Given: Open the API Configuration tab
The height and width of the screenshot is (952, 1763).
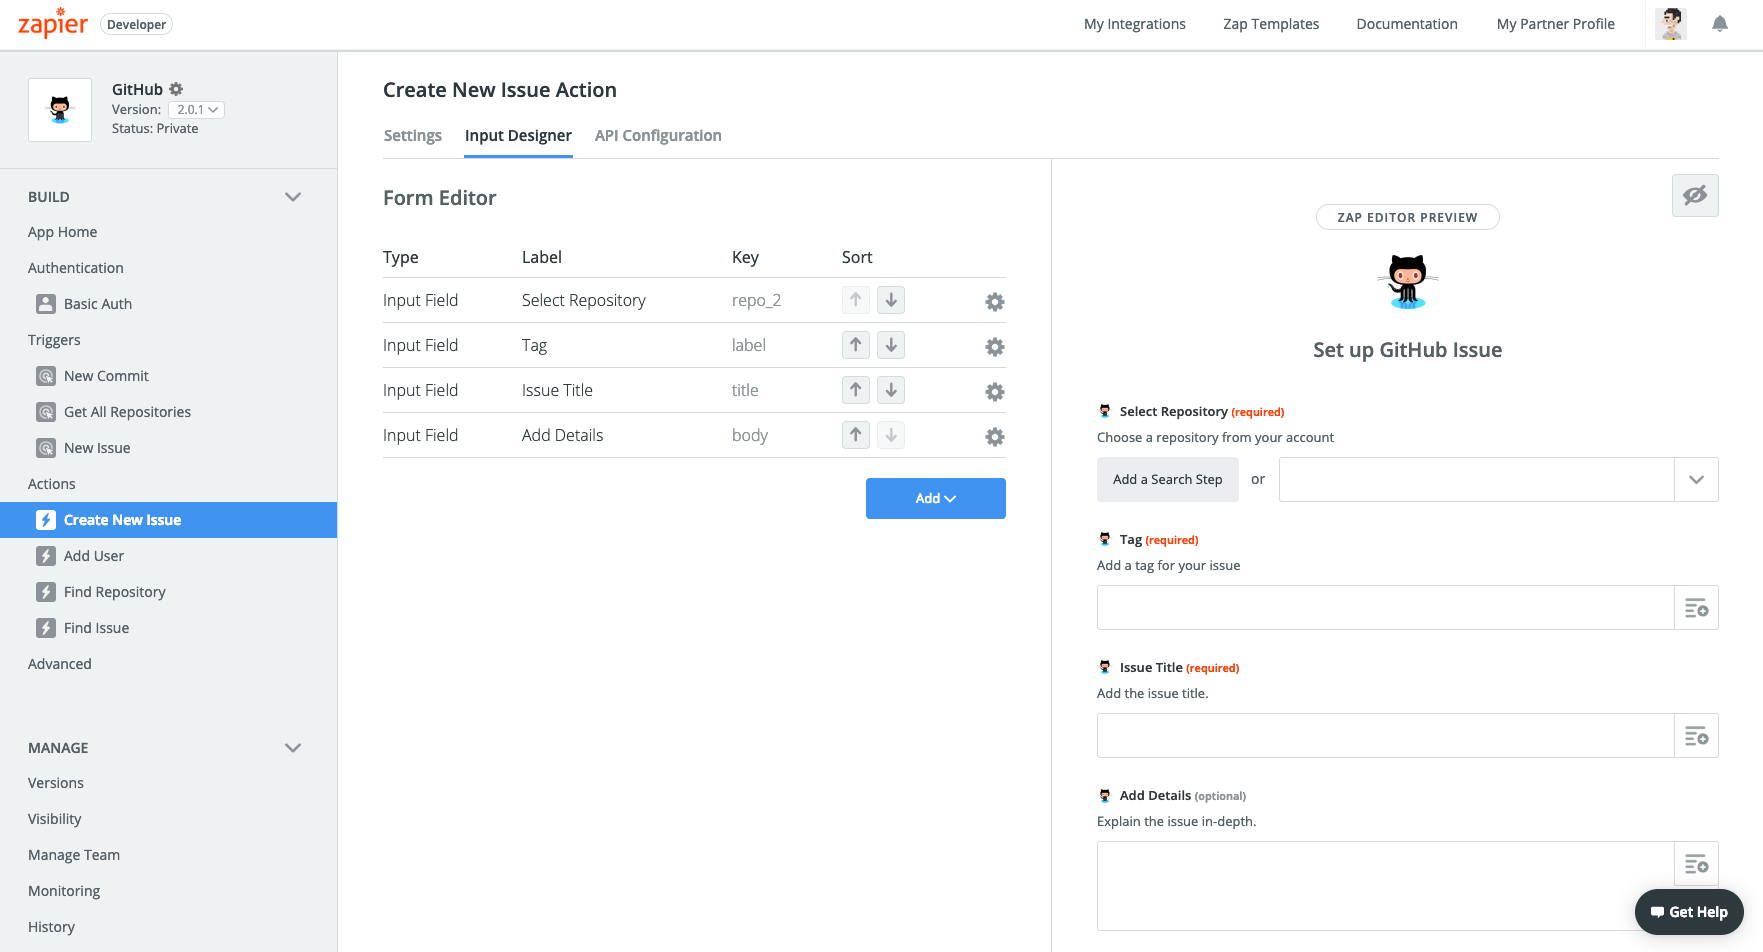Looking at the screenshot, I should [658, 136].
